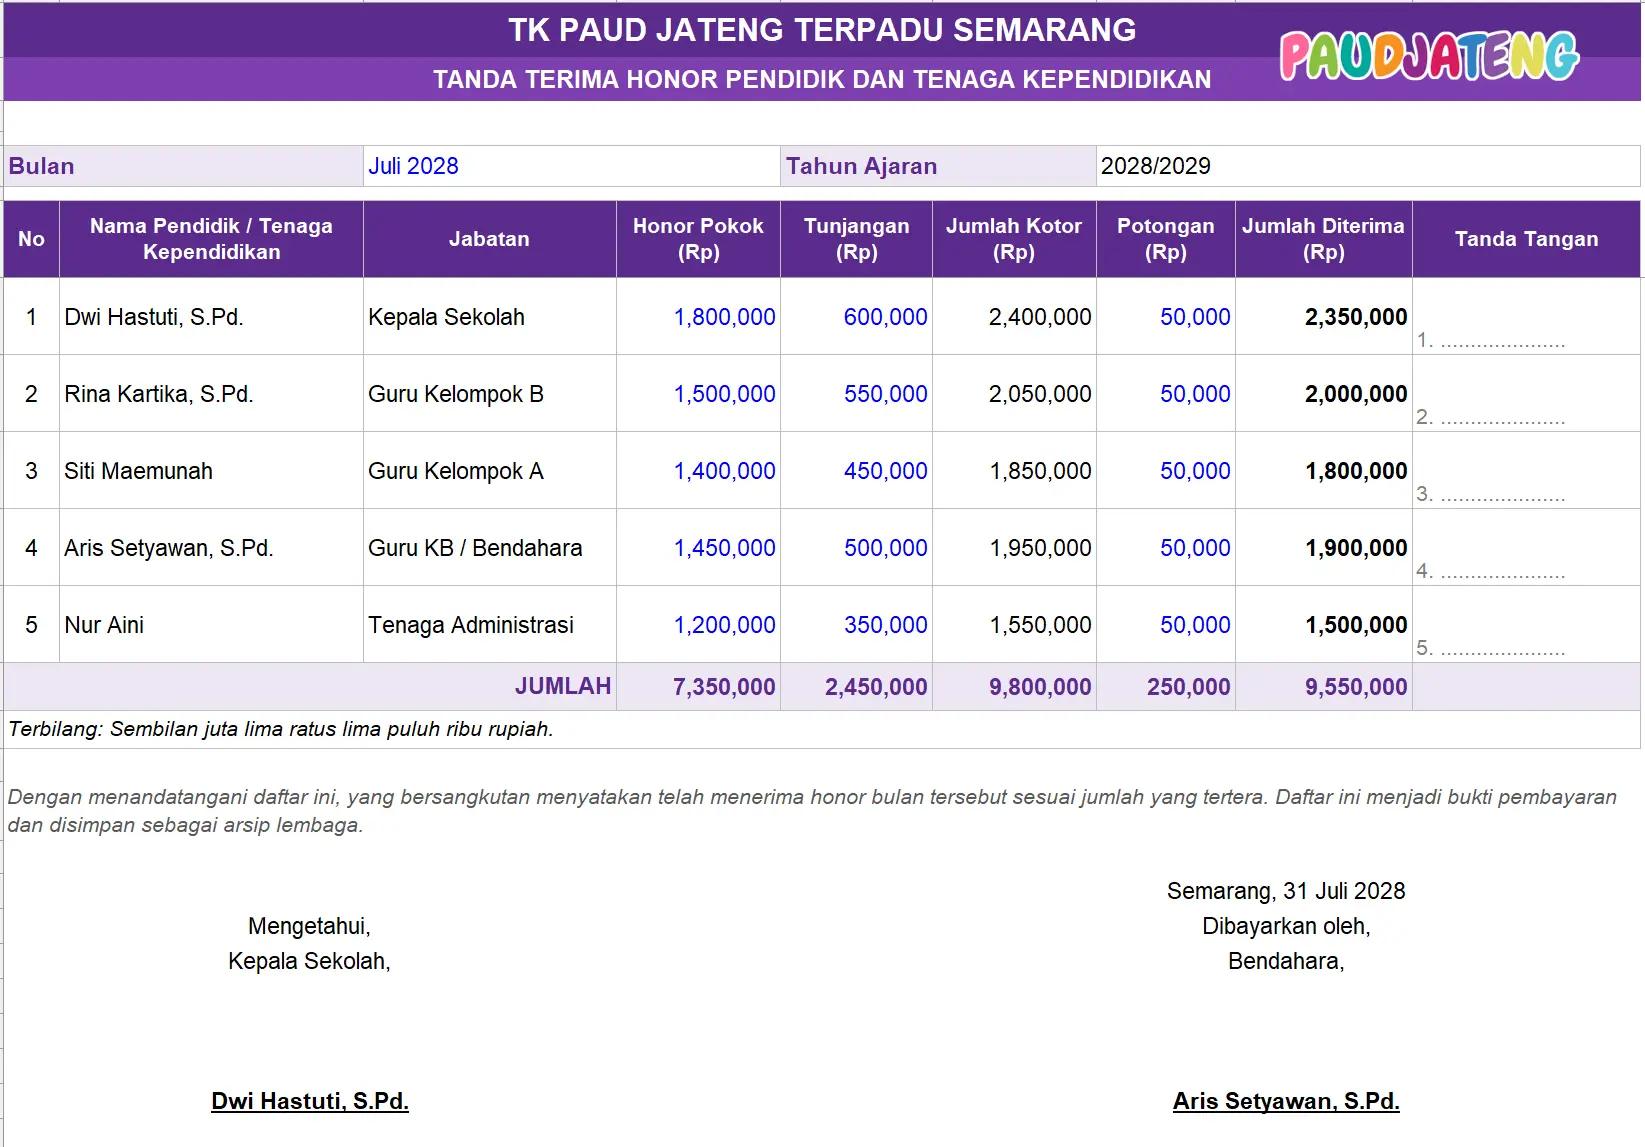Select total potongan 250,000
Screen dimensions: 1645x1147
pyautogui.click(x=1166, y=687)
